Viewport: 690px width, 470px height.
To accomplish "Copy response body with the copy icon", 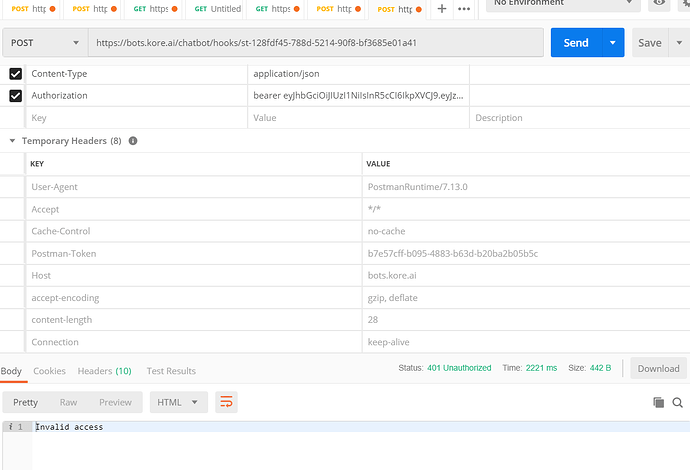I will [x=658, y=402].
